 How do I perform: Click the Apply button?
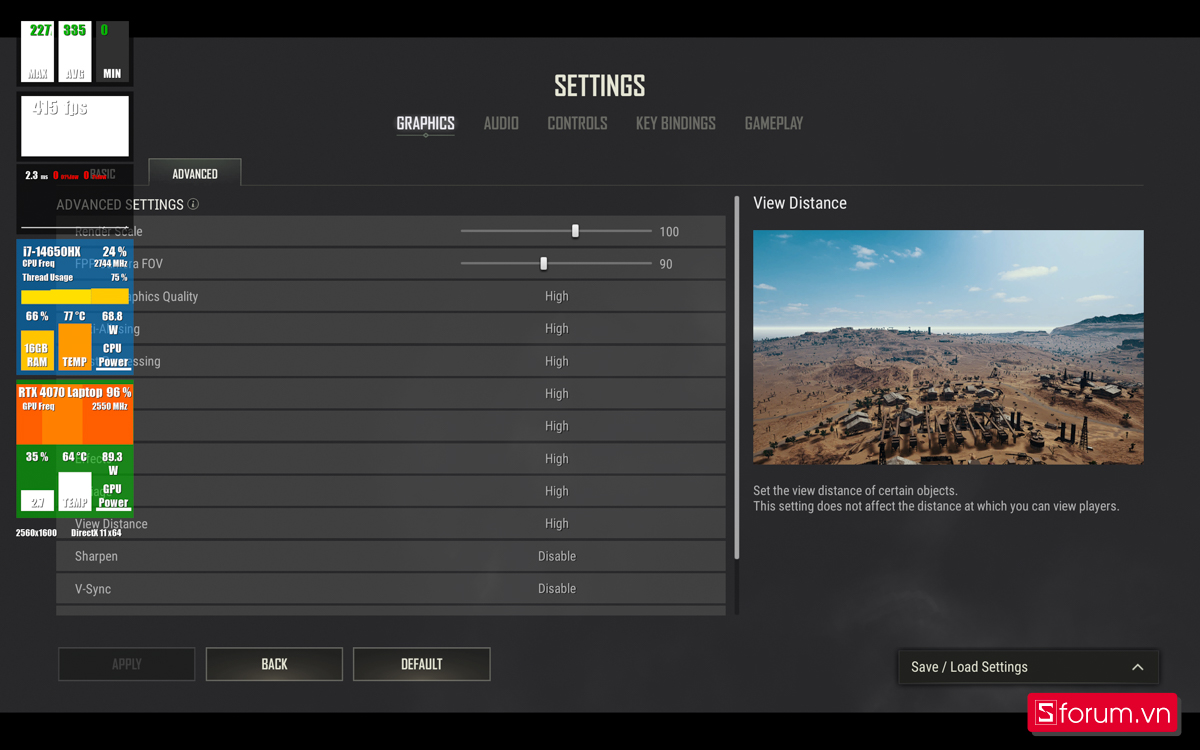pos(127,664)
